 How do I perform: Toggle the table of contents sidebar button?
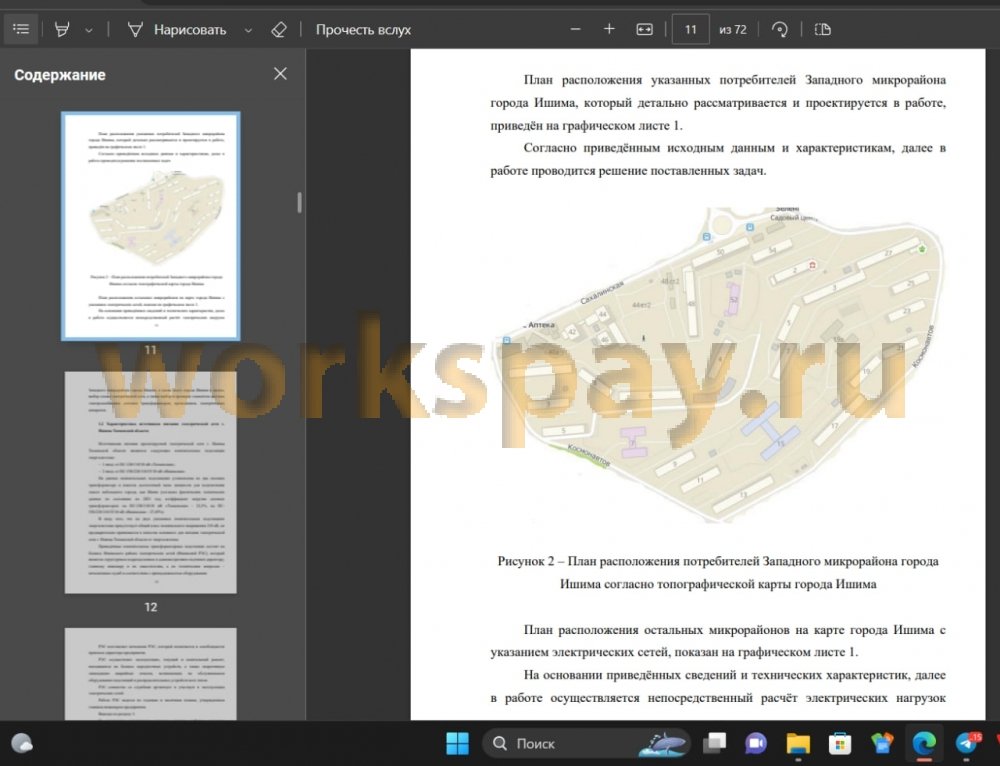pyautogui.click(x=21, y=29)
